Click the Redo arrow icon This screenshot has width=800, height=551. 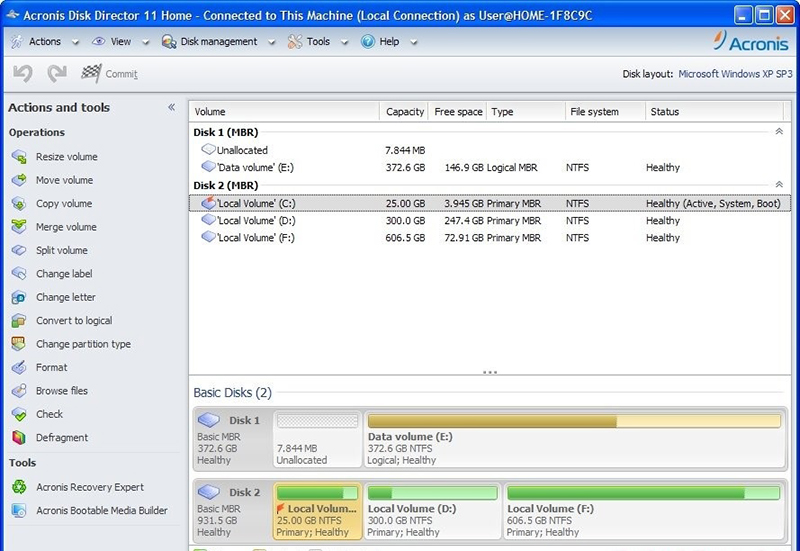point(57,74)
